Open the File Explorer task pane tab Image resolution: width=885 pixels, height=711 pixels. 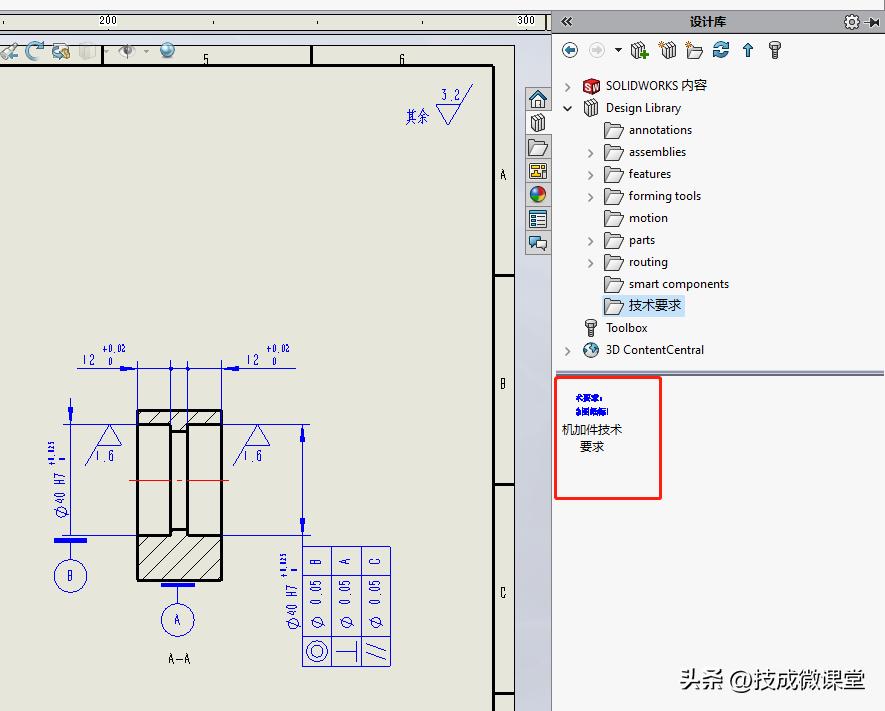(538, 147)
